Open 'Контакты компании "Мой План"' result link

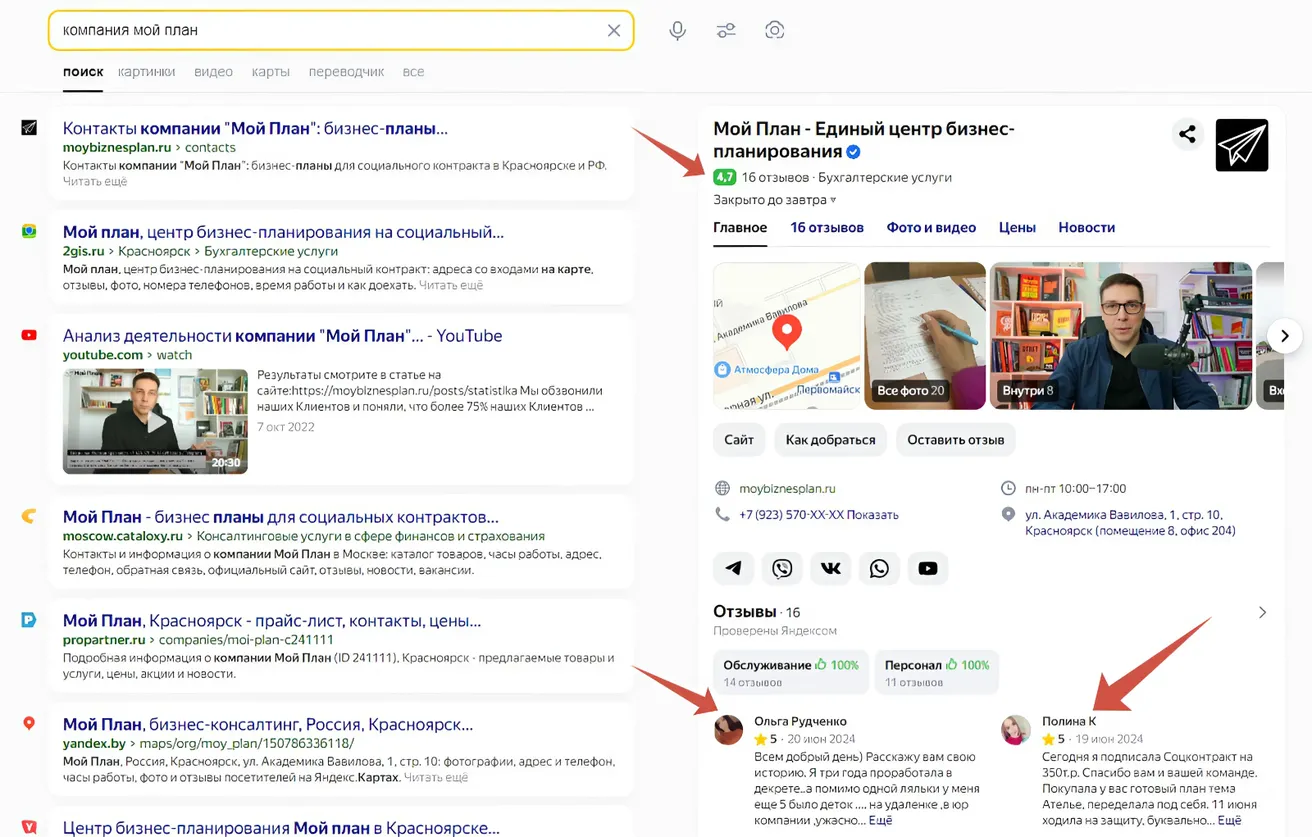255,129
